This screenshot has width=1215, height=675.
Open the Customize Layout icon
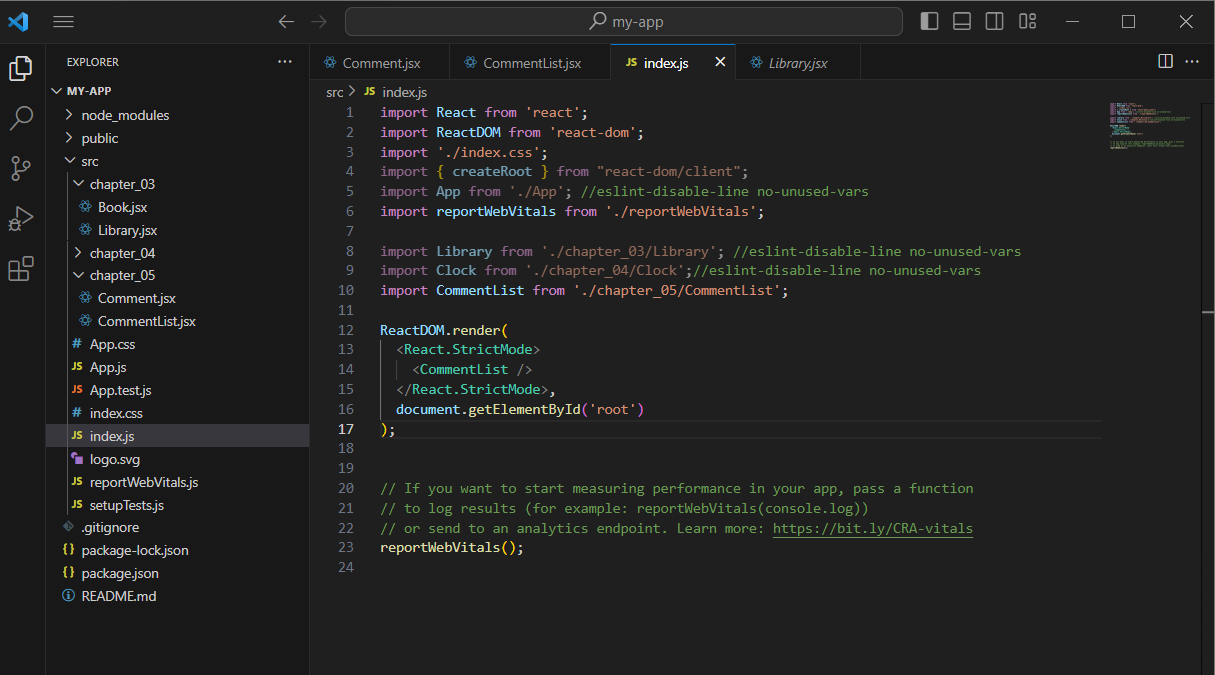click(1027, 21)
